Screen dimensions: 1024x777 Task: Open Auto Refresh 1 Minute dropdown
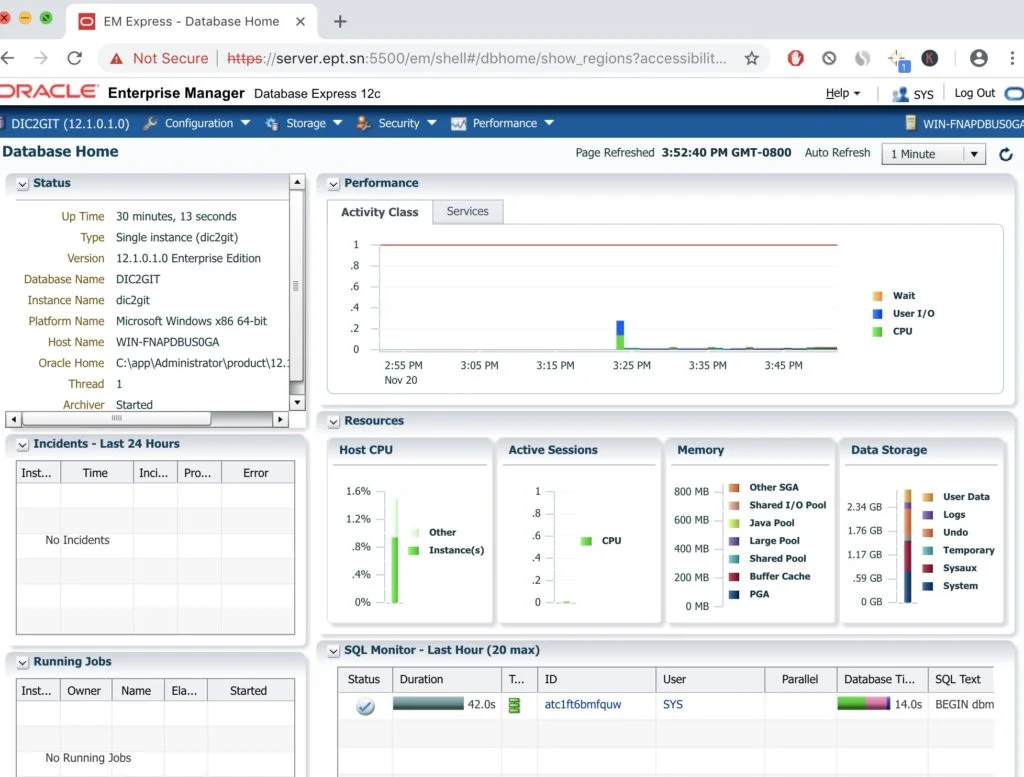(x=933, y=154)
